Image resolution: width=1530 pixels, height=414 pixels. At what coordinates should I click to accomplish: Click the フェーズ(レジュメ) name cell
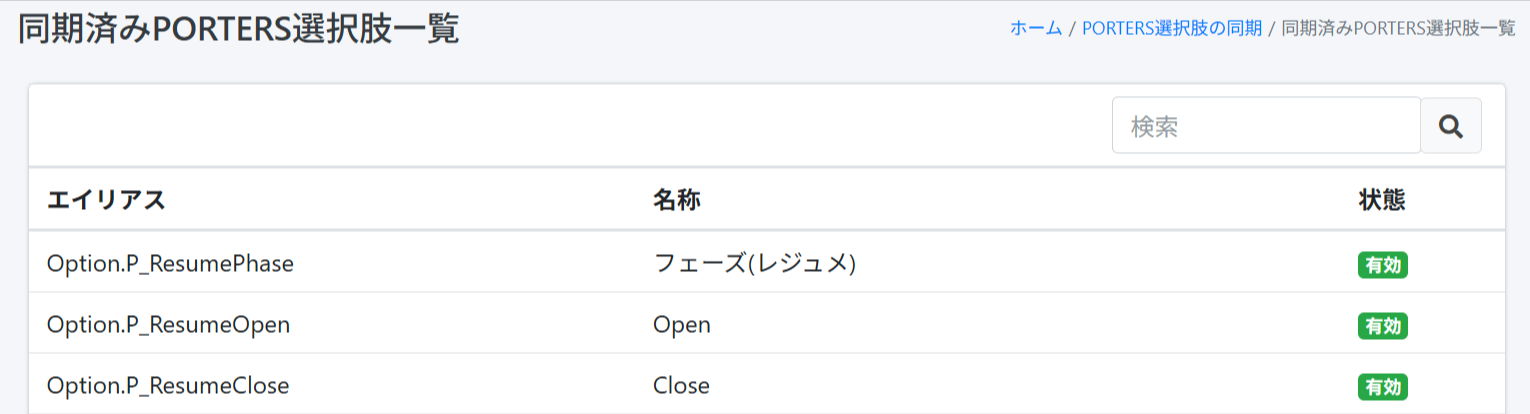754,264
